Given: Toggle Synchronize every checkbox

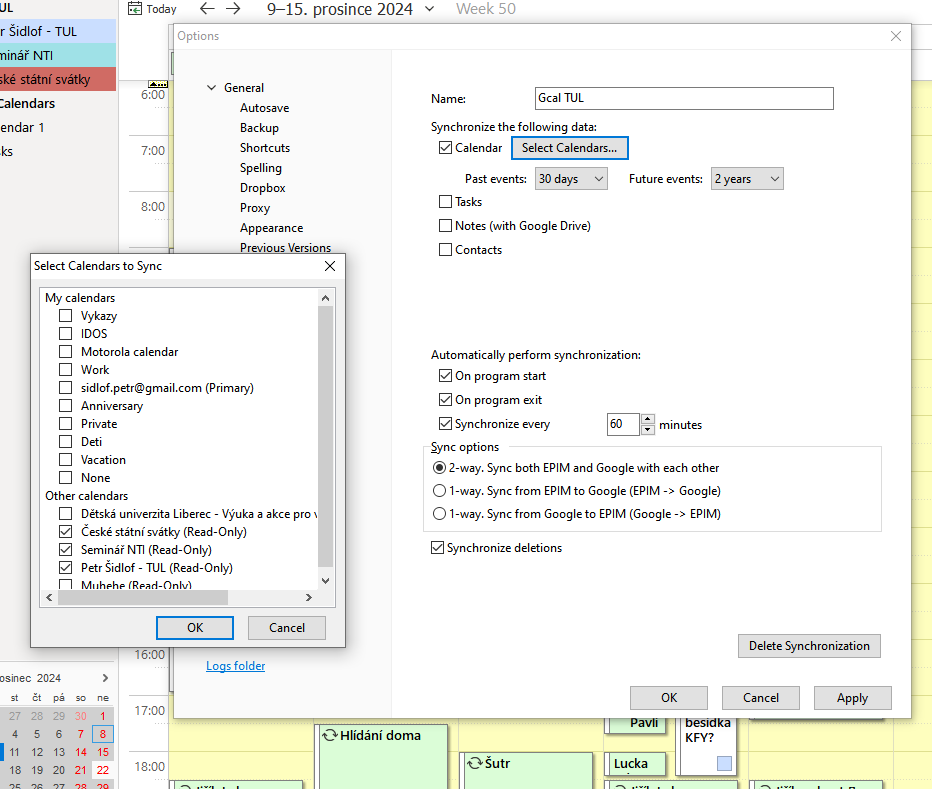Looking at the screenshot, I should click(x=445, y=423).
